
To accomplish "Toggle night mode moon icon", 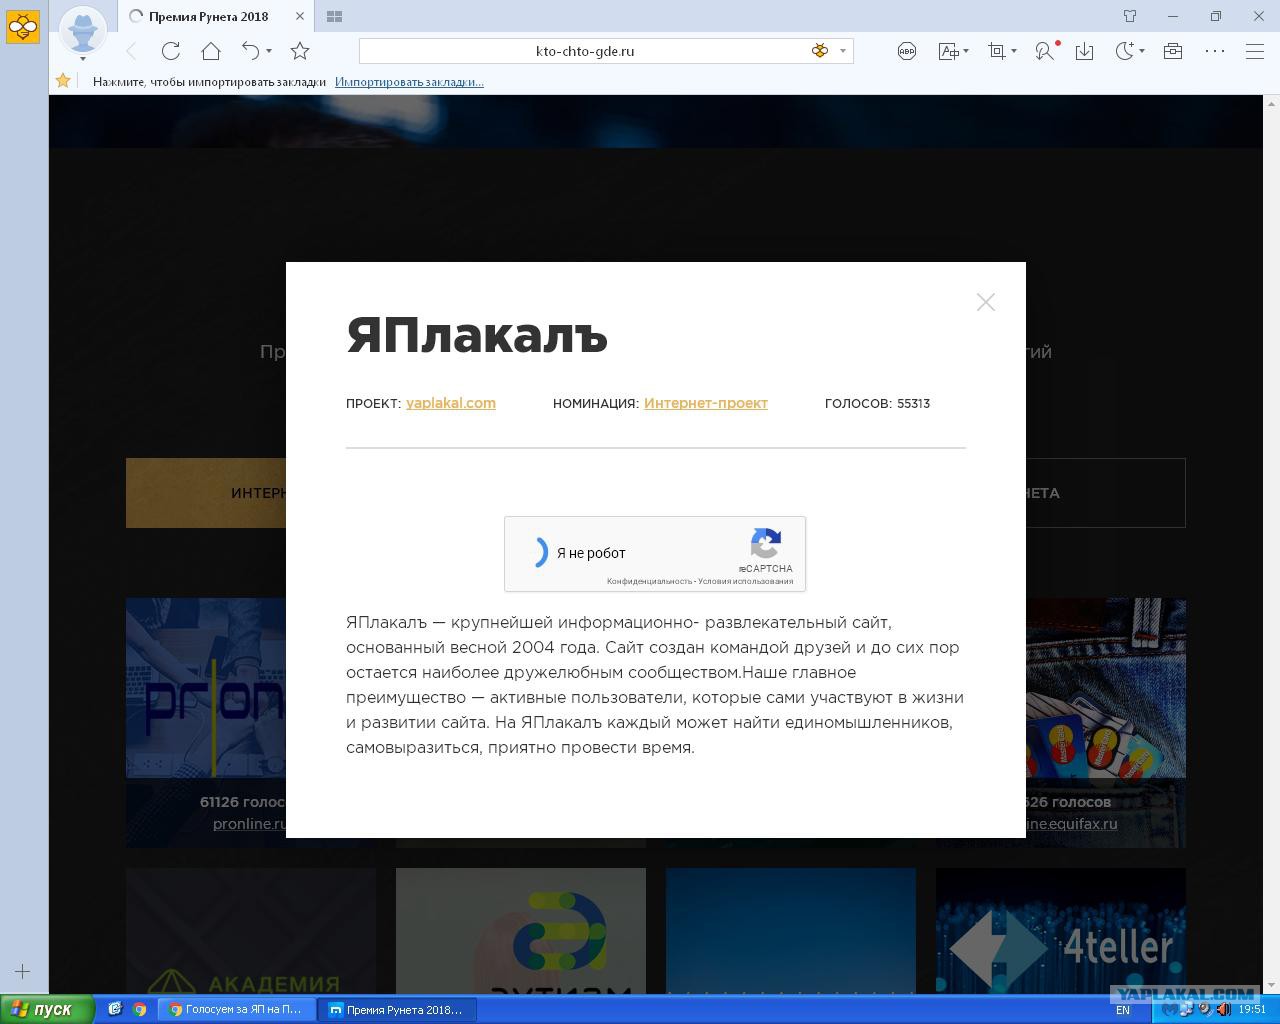I will (1125, 51).
